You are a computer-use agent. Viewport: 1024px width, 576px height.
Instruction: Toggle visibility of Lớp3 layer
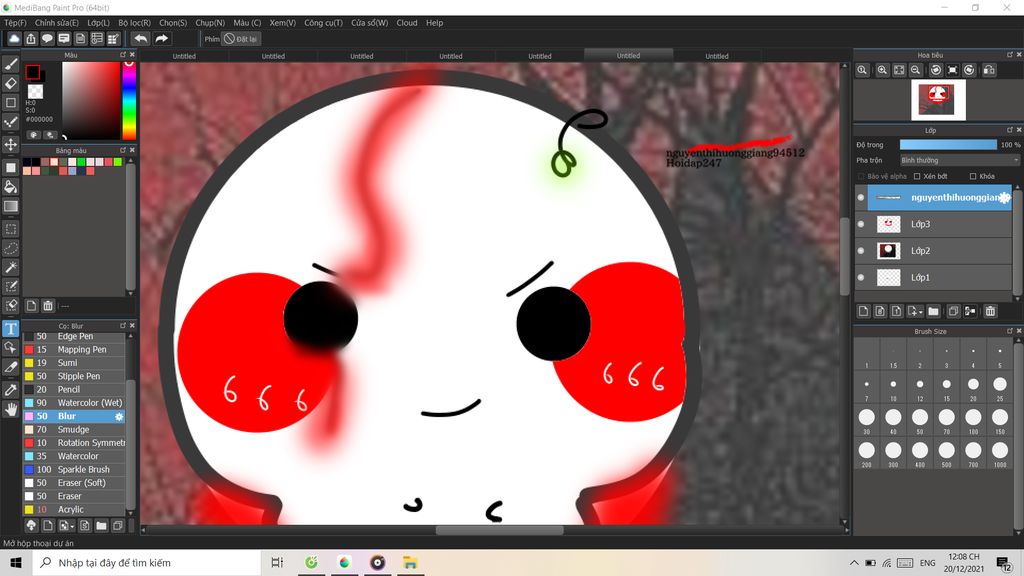(x=861, y=224)
